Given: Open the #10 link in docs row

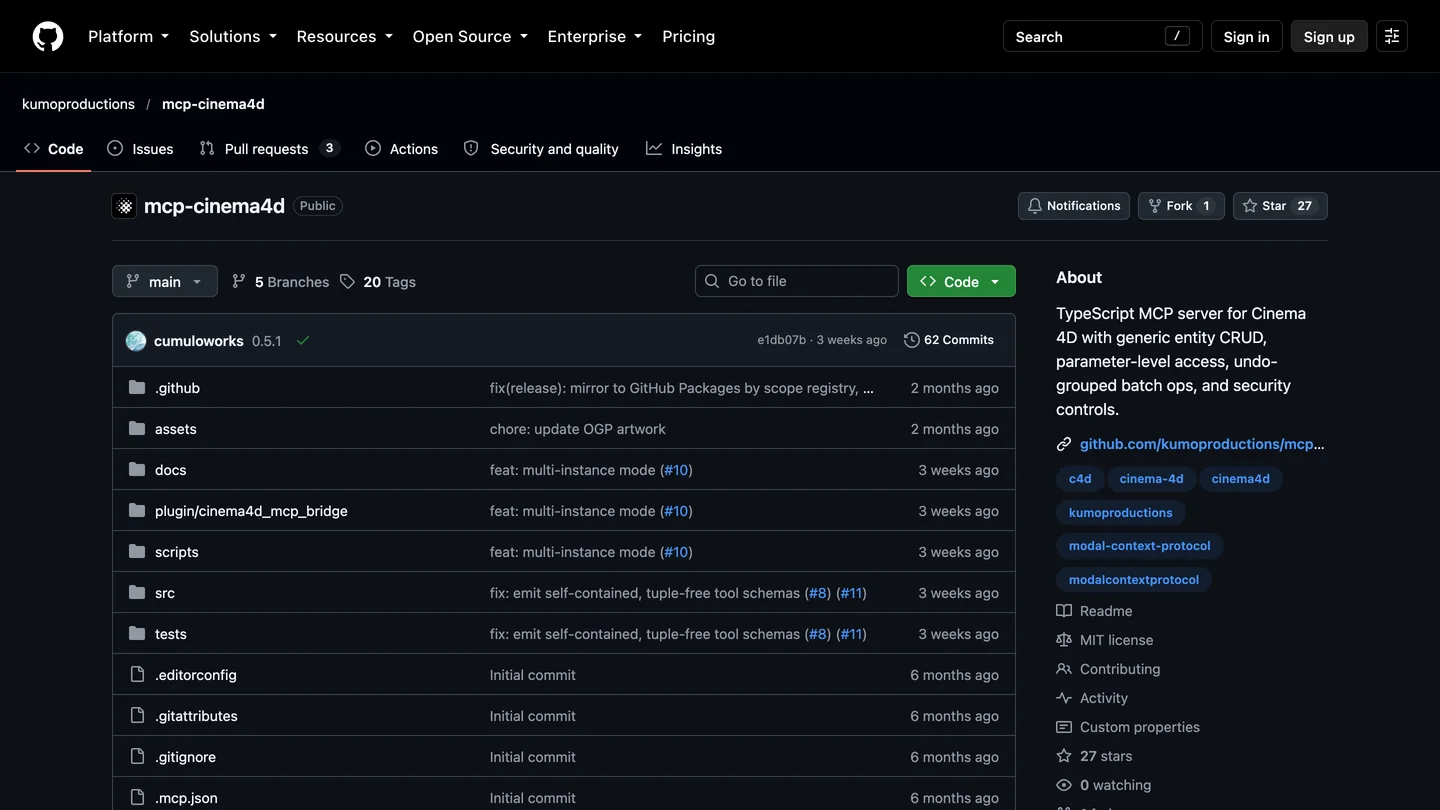Looking at the screenshot, I should click(x=676, y=470).
